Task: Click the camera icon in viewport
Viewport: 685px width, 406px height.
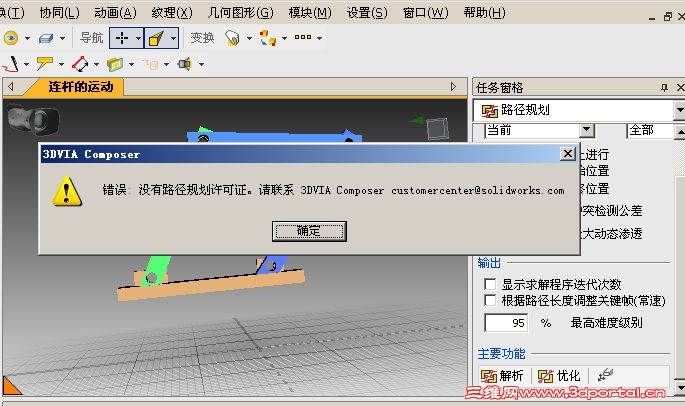Action: click(34, 118)
